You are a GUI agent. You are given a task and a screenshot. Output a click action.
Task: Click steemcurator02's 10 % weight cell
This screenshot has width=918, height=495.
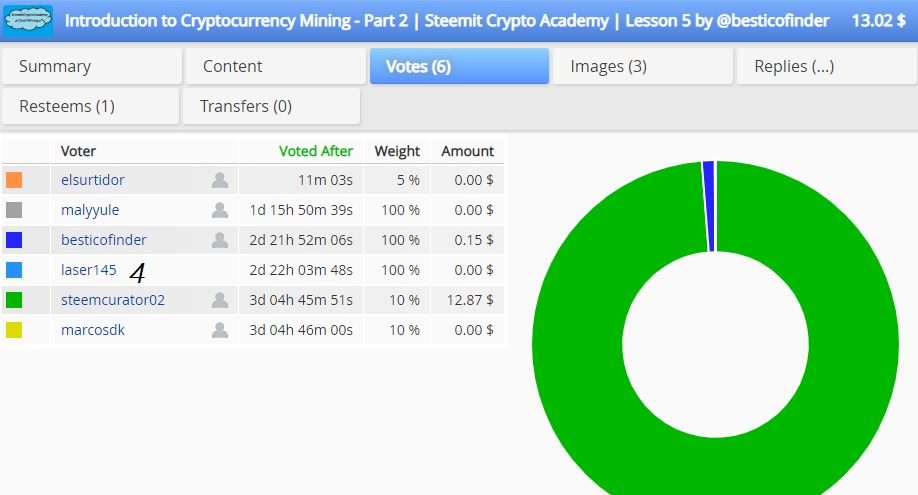coord(397,300)
